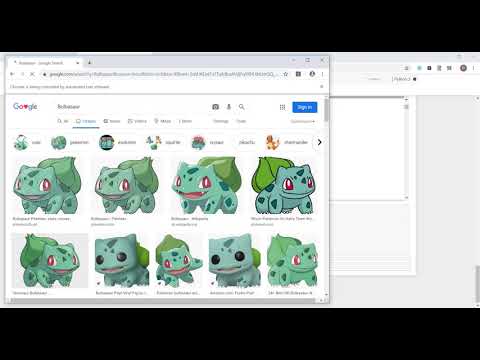
Task: Select the 'charmander' suggestion chip
Action: tap(287, 142)
